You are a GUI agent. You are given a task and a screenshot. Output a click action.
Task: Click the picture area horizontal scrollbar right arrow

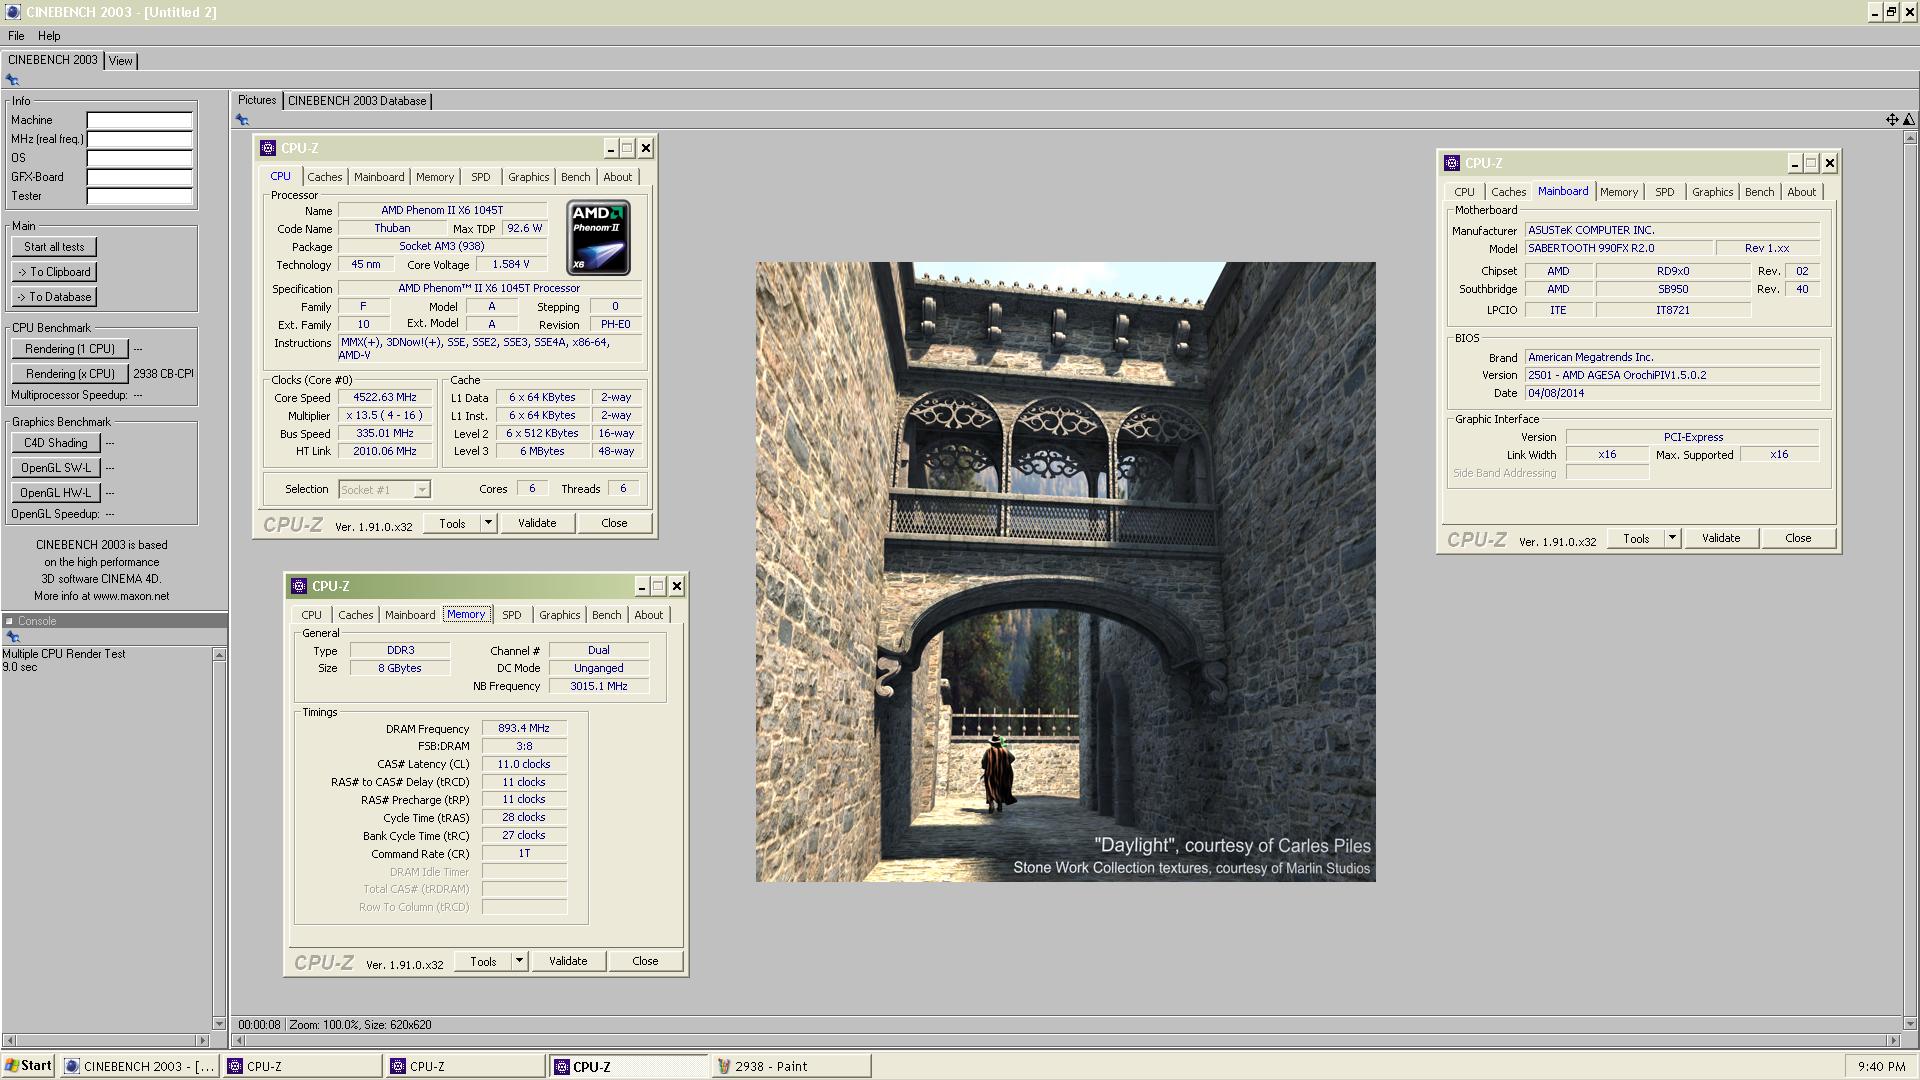1892,1040
